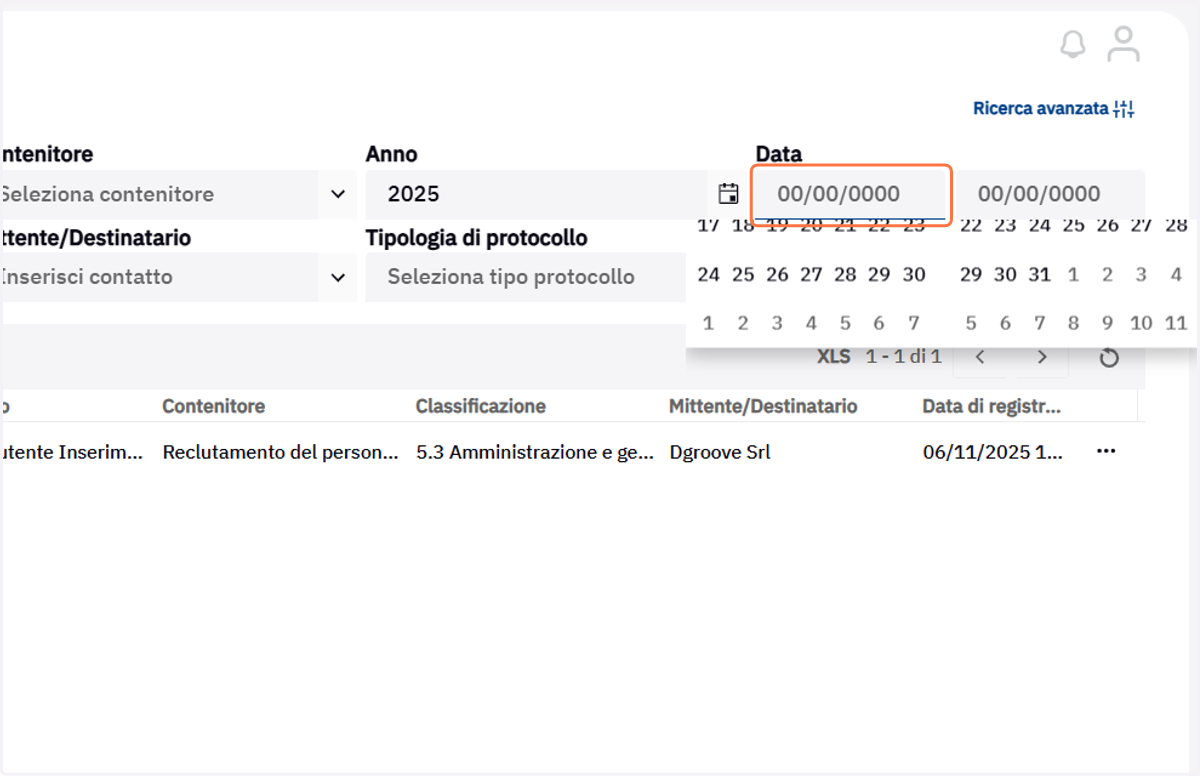Select day 31 in right calendar
The width and height of the screenshot is (1200, 776).
1039,275
